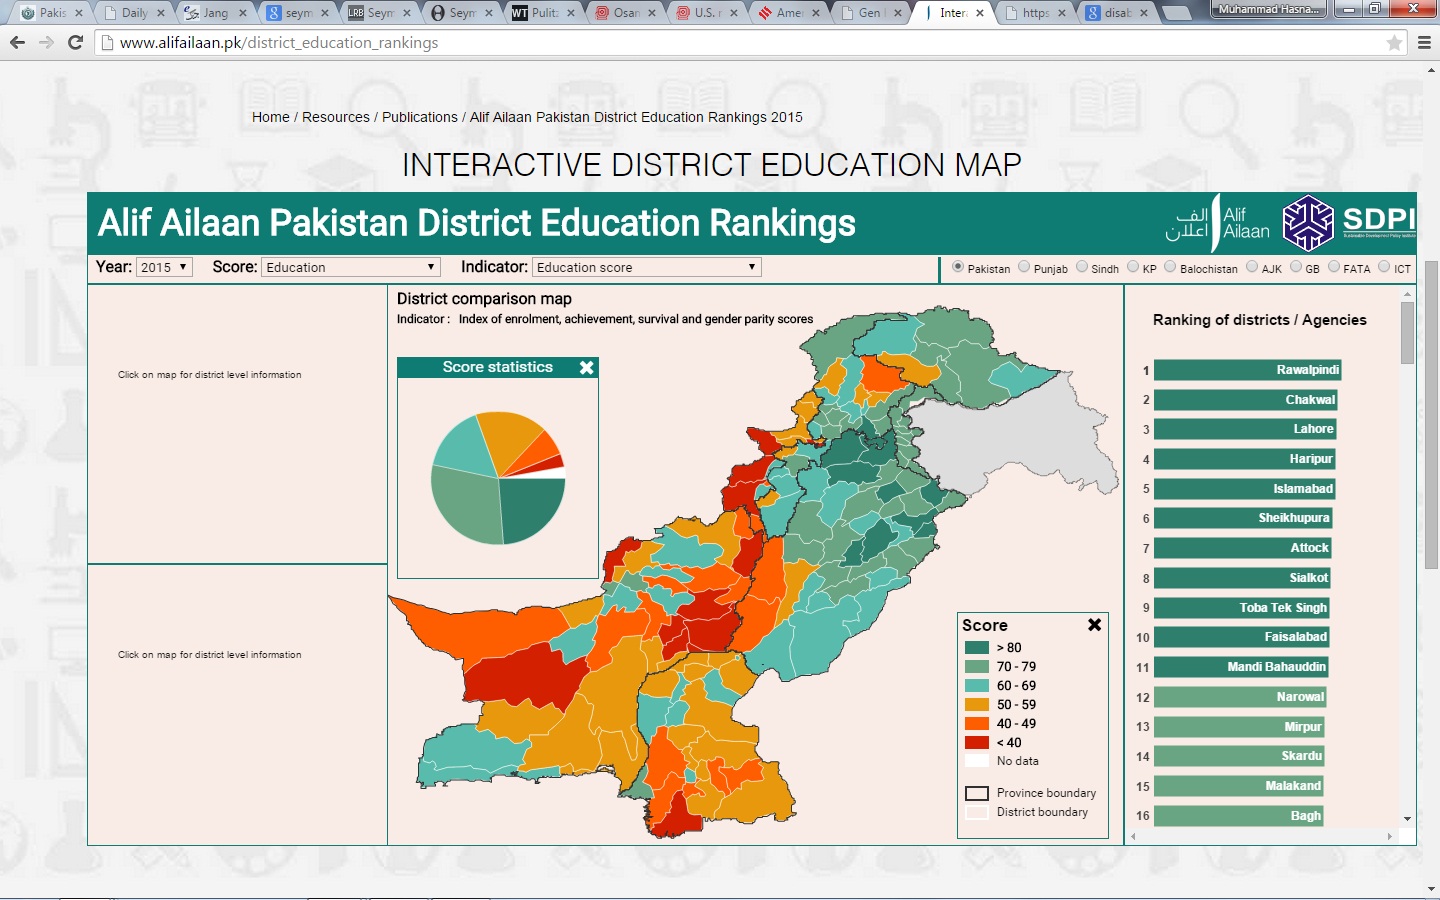
Task: Select Punjab region radio button
Action: [x=1024, y=267]
